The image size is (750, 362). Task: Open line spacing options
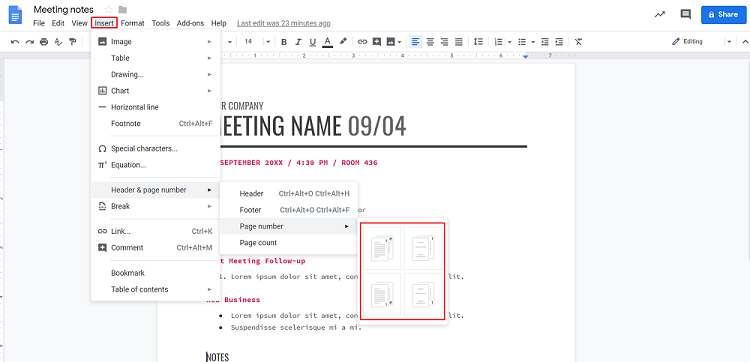(478, 42)
